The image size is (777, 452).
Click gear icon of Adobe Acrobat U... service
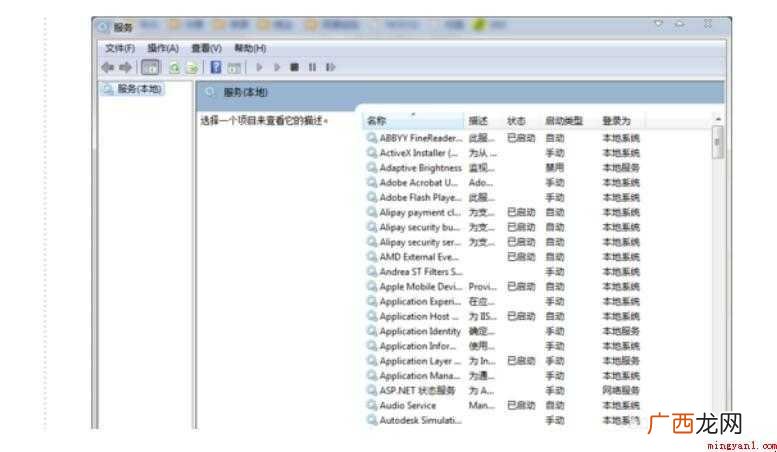click(372, 182)
